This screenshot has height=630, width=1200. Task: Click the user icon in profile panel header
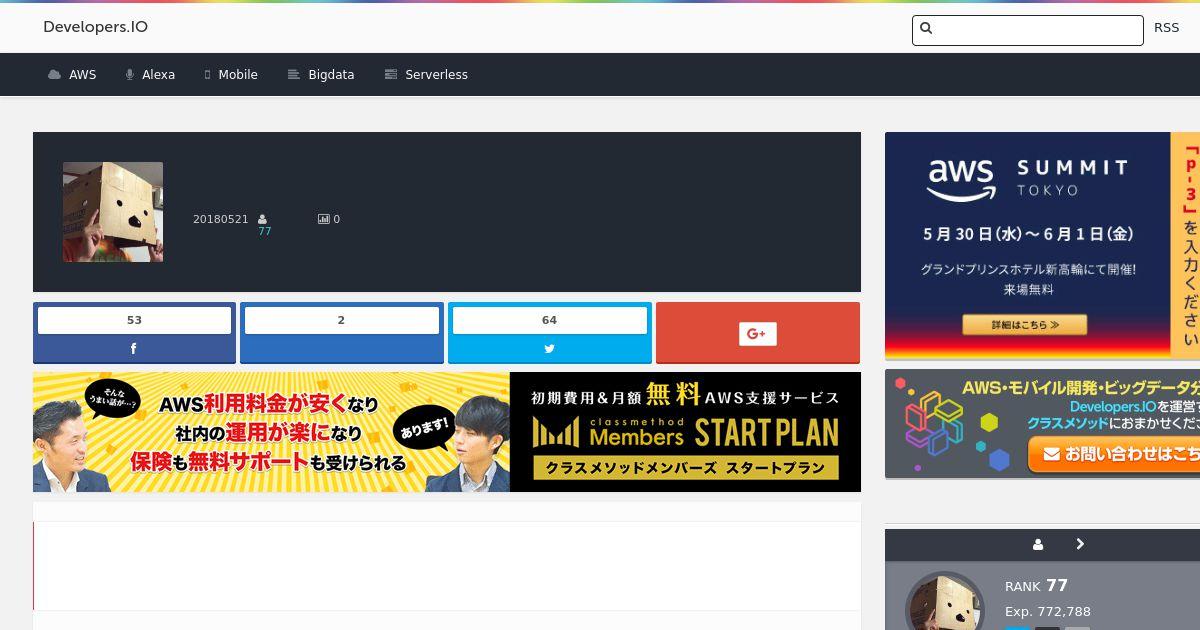point(1038,544)
